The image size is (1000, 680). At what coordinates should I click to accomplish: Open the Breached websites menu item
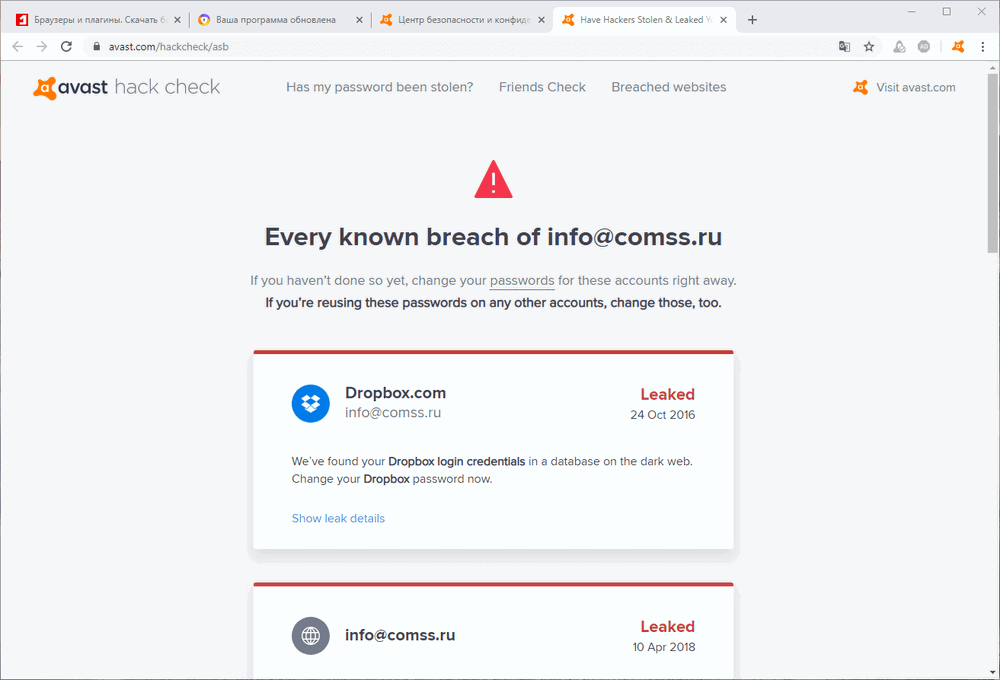pyautogui.click(x=668, y=87)
